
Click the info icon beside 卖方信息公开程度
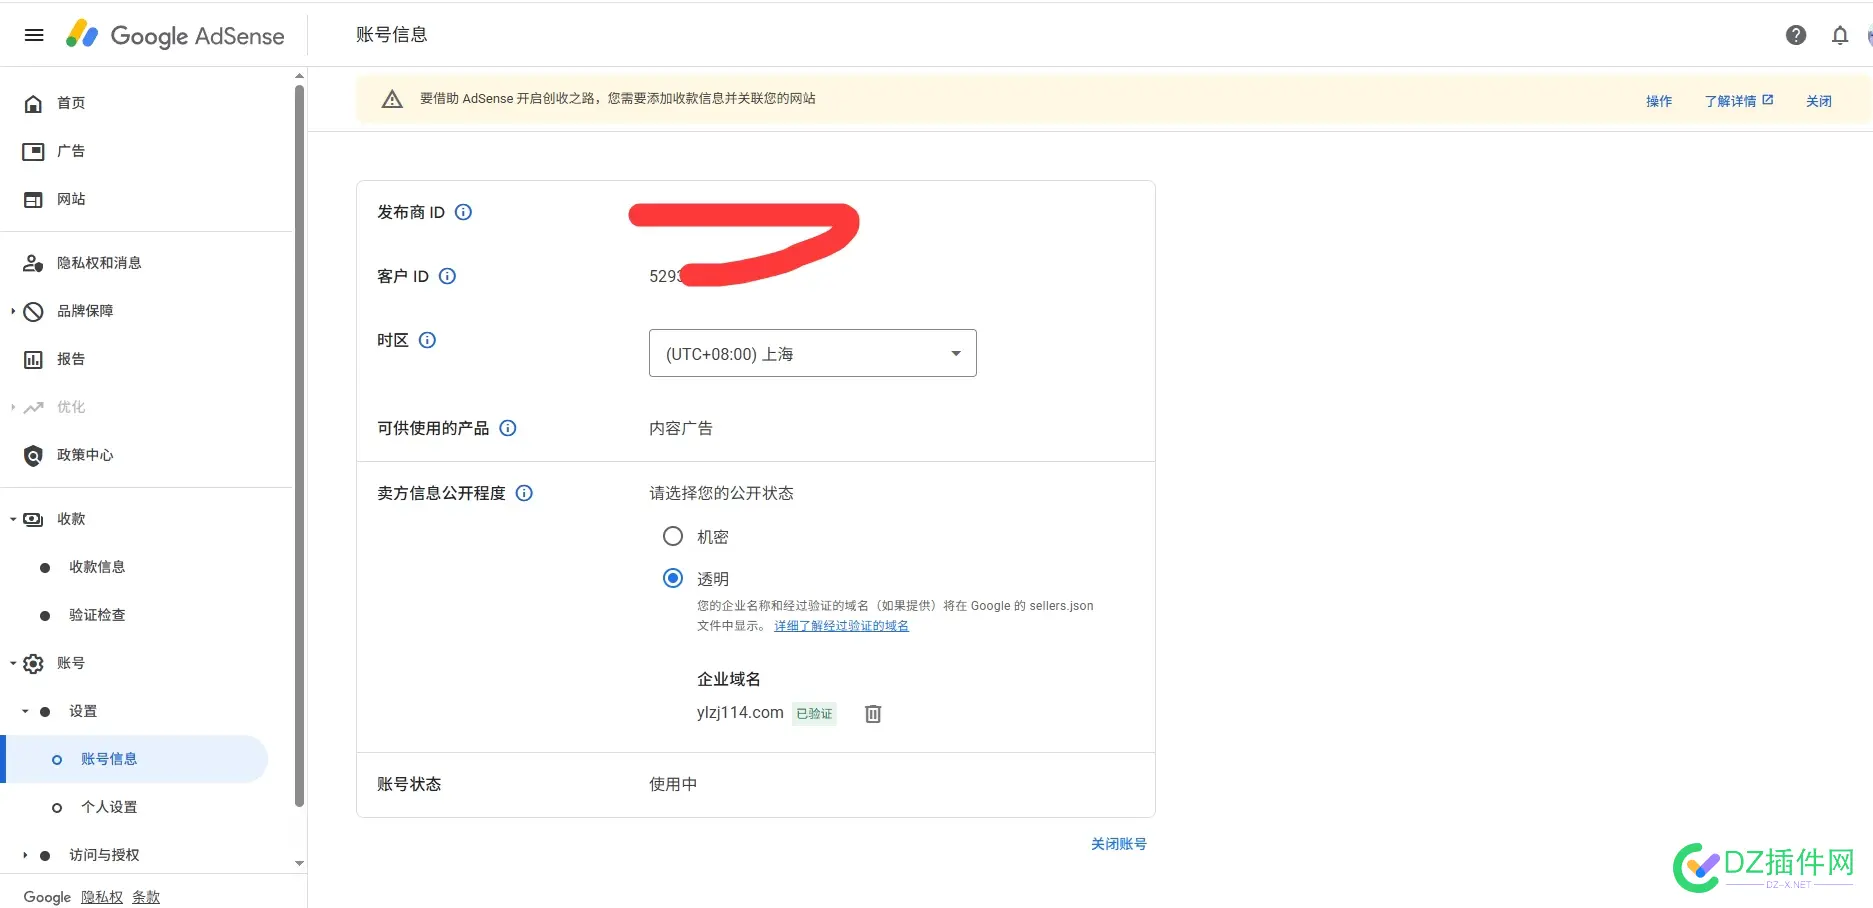pyautogui.click(x=524, y=493)
